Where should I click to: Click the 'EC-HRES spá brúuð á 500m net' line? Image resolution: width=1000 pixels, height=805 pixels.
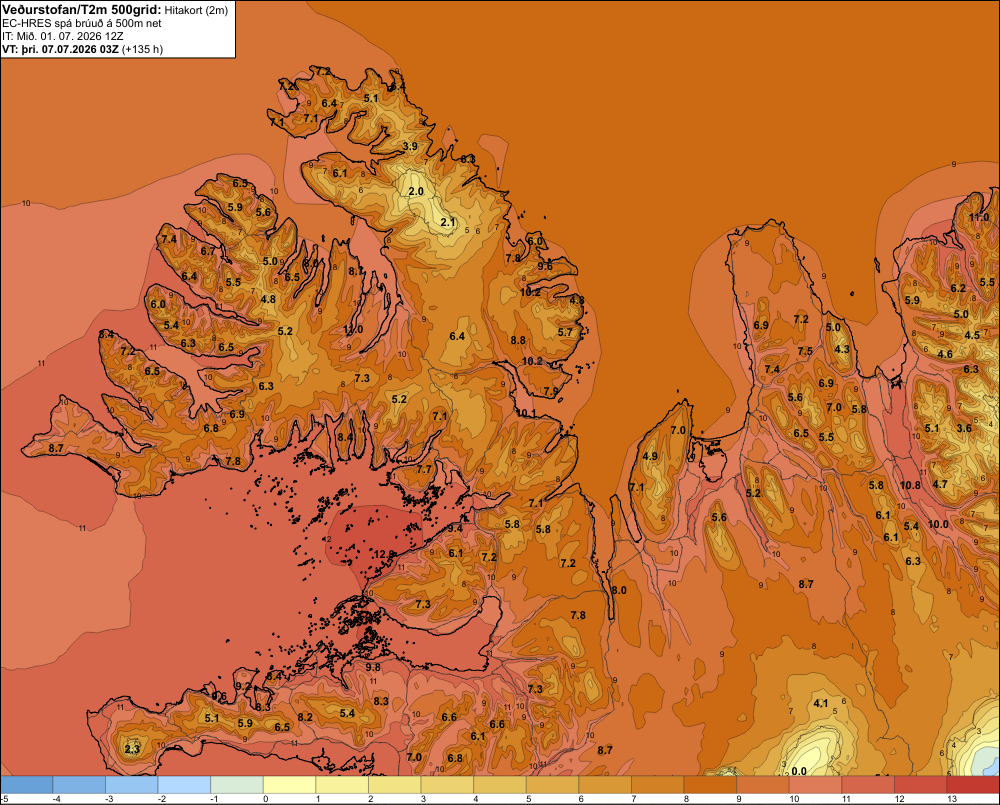[x=82, y=24]
